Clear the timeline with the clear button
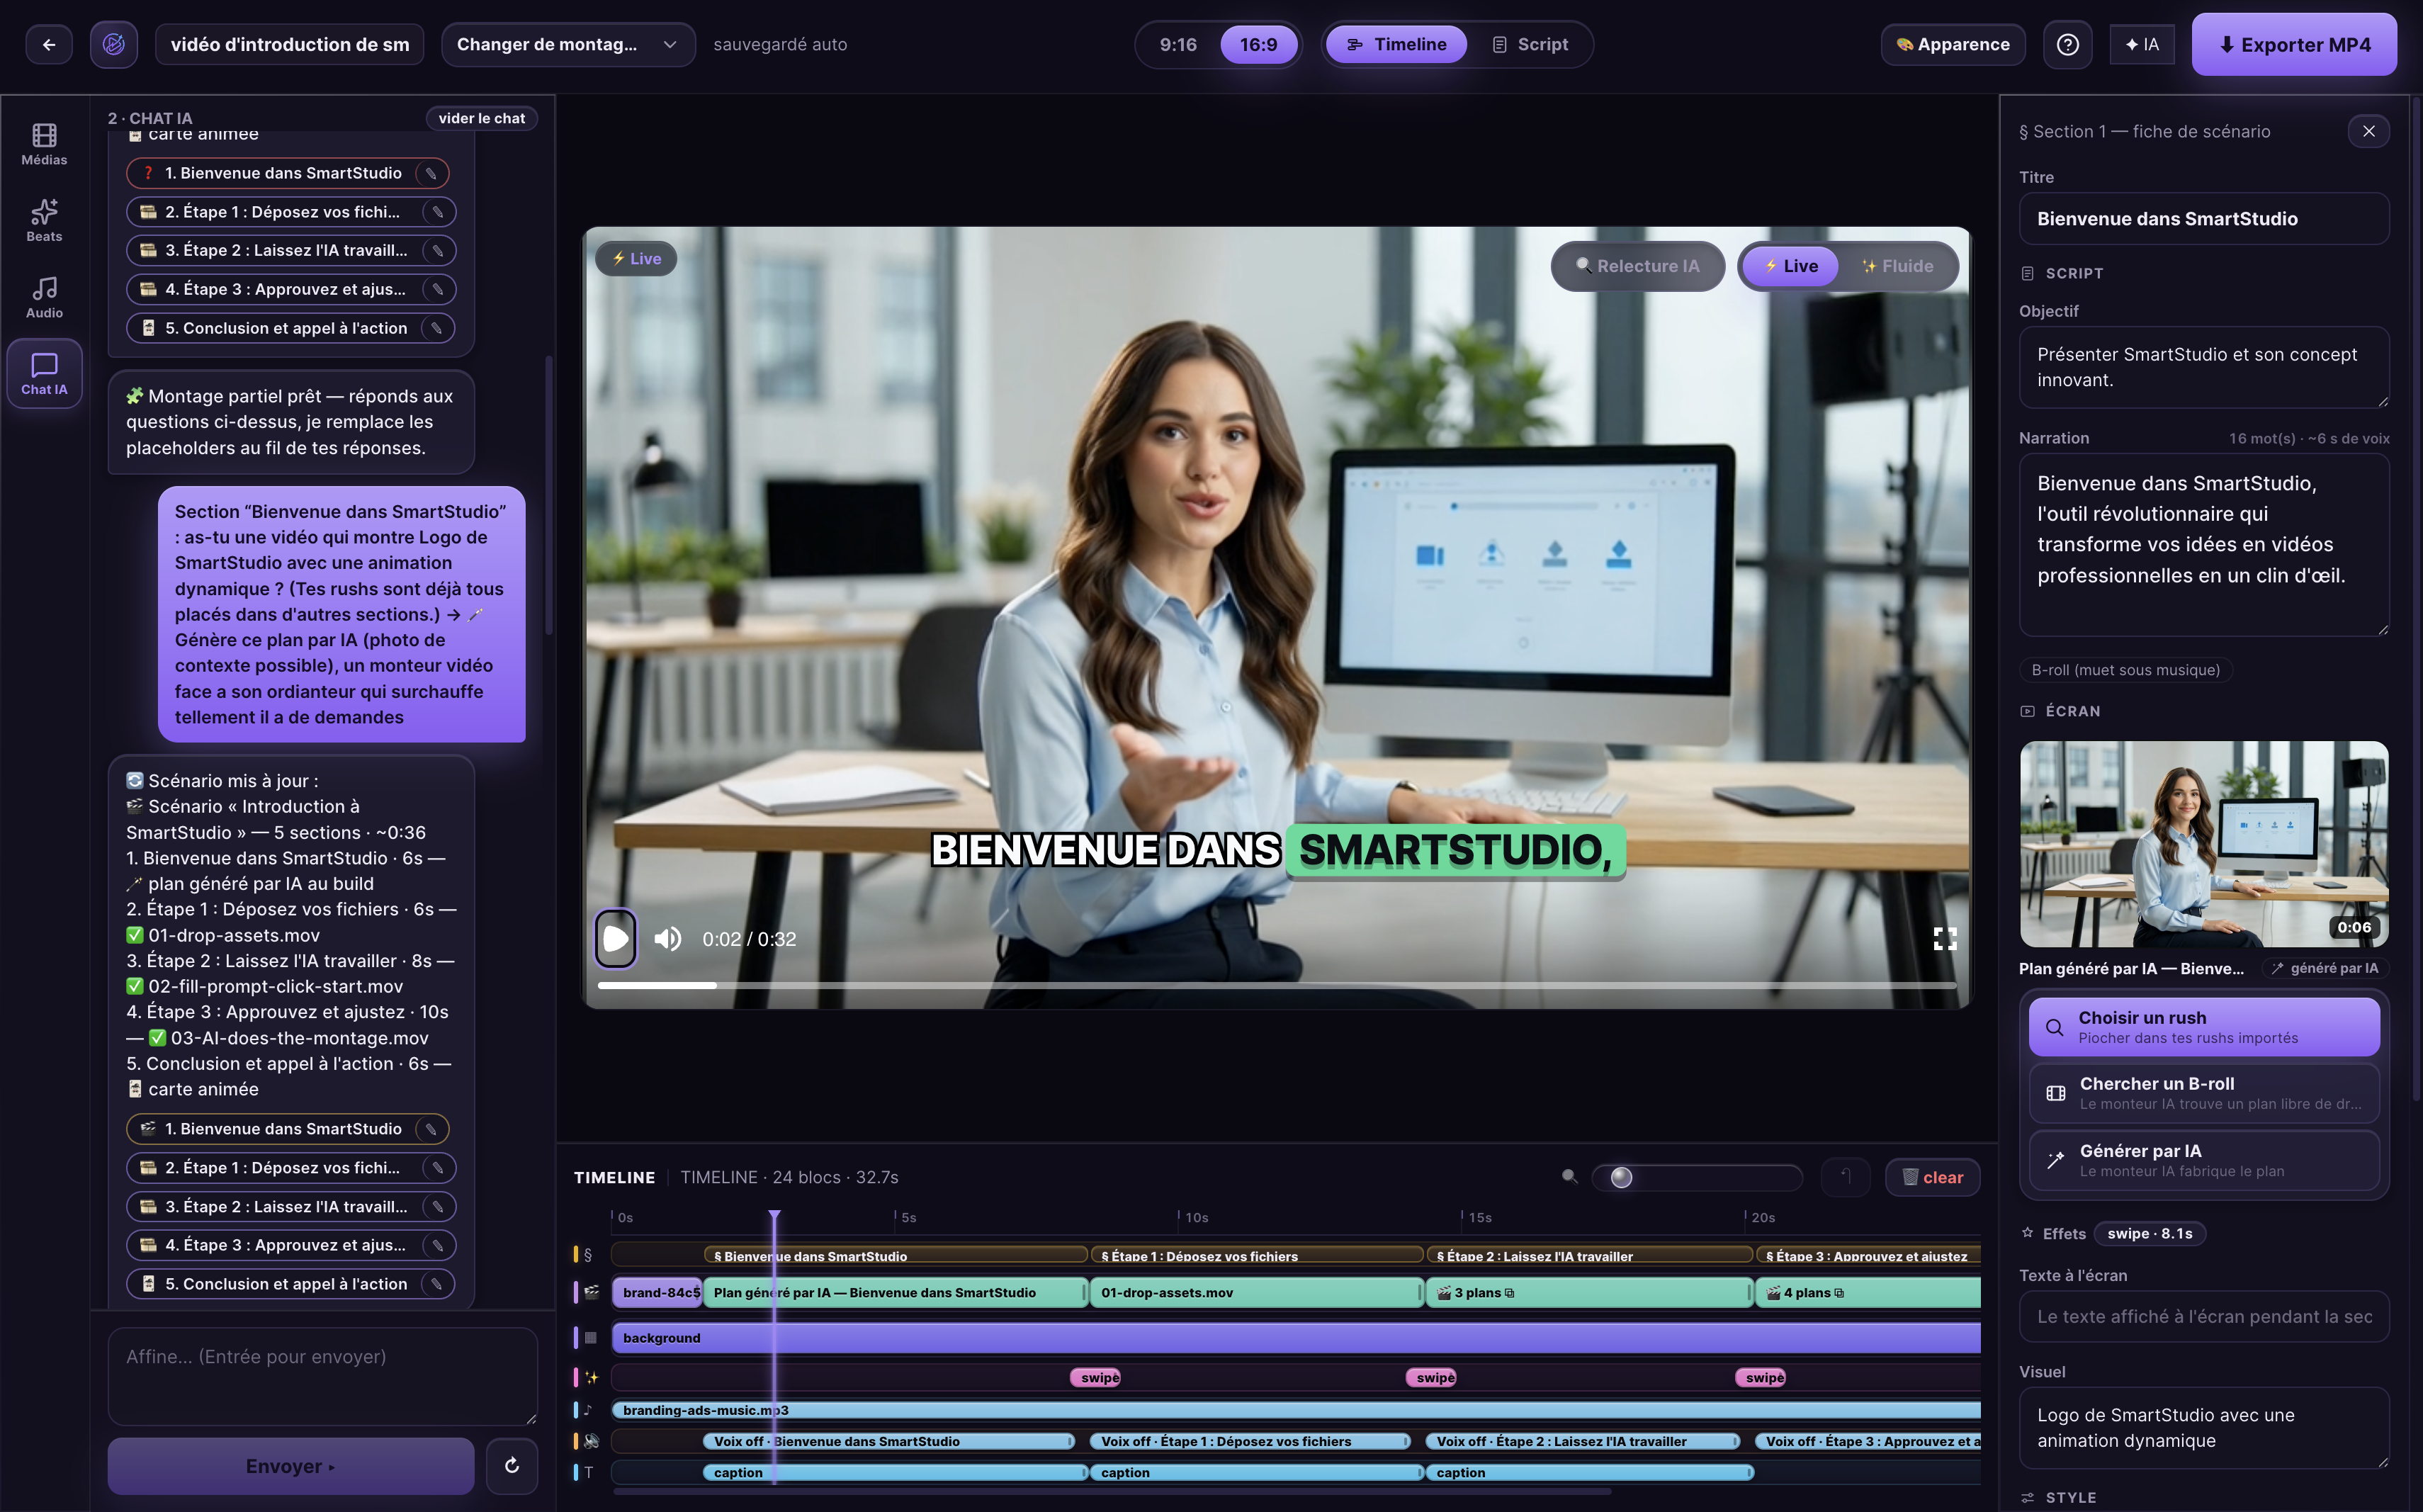2423x1512 pixels. [x=1932, y=1177]
